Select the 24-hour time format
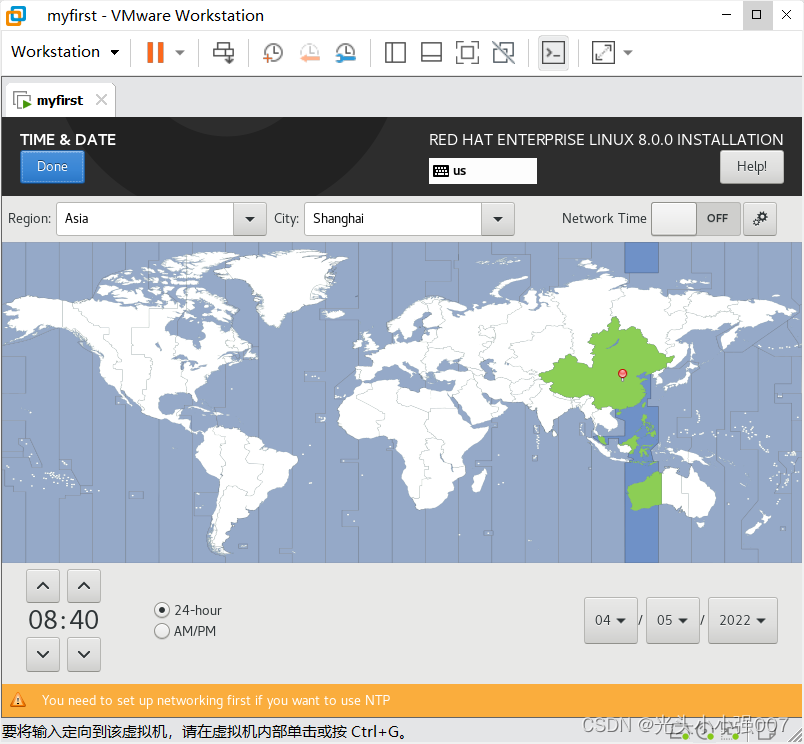This screenshot has height=744, width=804. click(188, 610)
